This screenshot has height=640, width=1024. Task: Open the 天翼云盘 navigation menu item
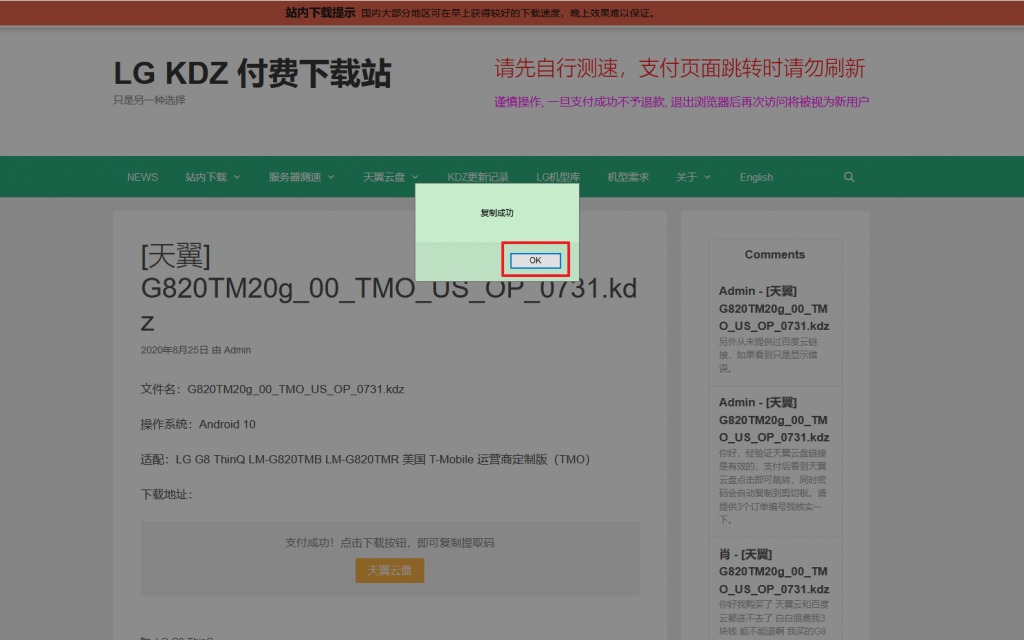[384, 177]
